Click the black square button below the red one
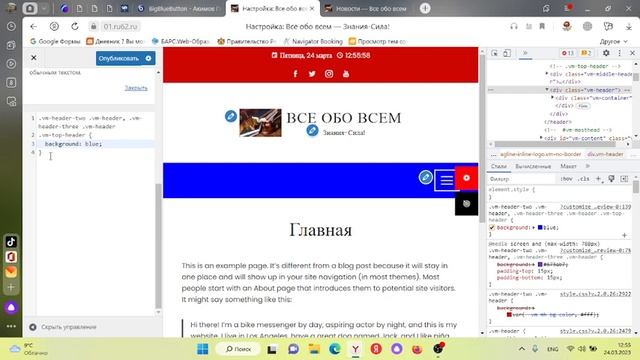 [x=467, y=204]
